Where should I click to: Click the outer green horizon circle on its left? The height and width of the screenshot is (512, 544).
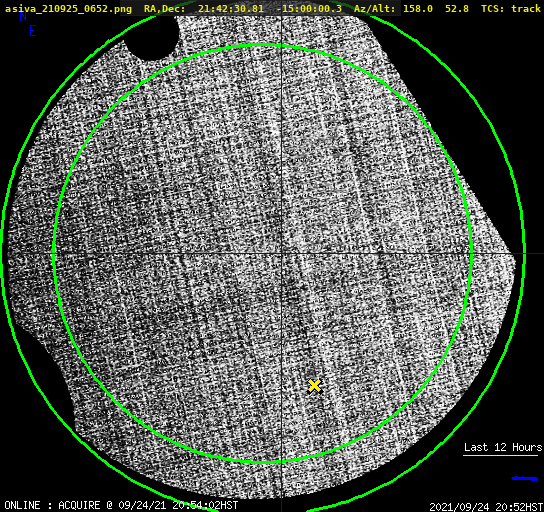click(2, 254)
